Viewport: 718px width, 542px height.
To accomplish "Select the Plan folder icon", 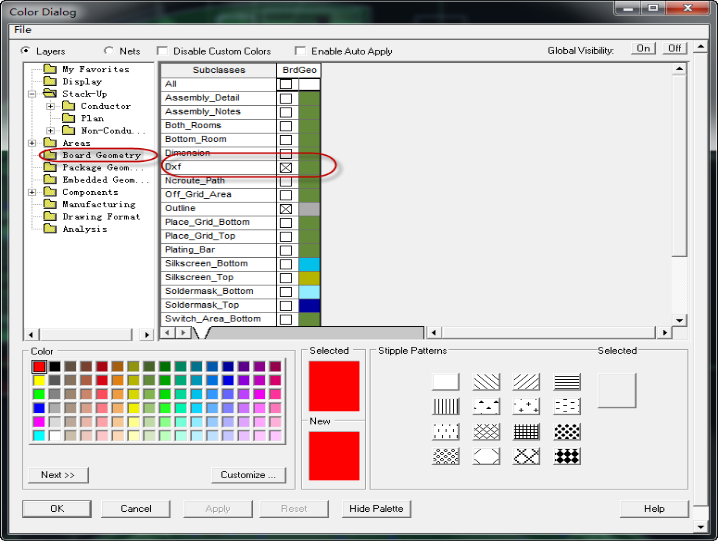I will click(x=68, y=119).
